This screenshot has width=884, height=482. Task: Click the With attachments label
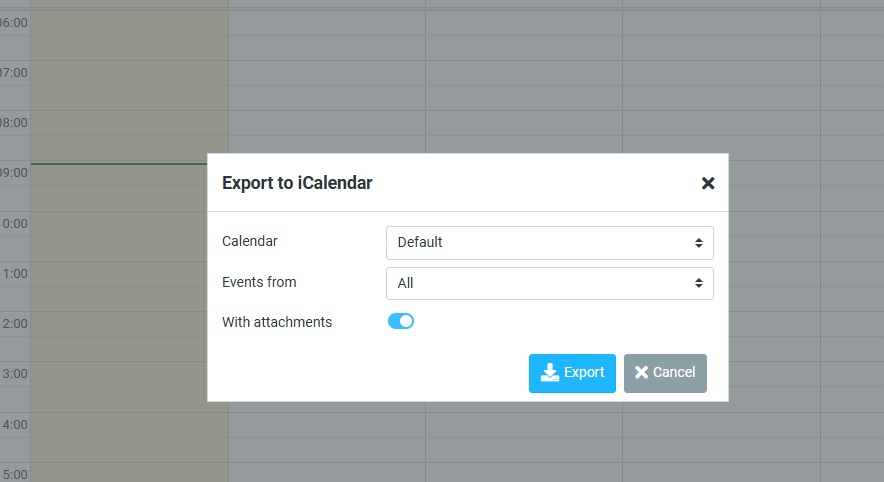(277, 322)
